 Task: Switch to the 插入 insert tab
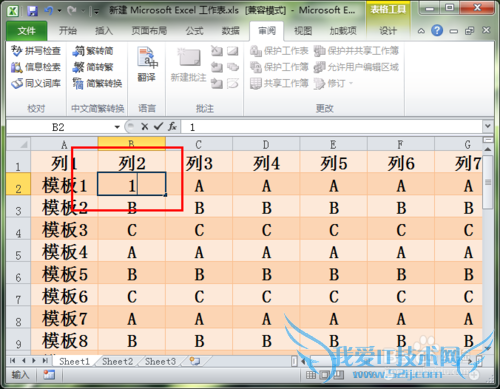[104, 31]
